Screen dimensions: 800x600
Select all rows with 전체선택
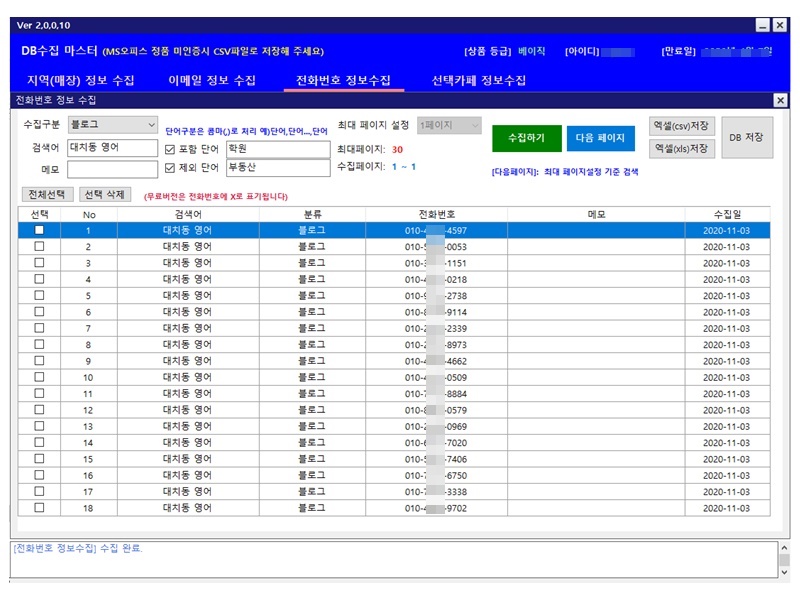coord(47,194)
